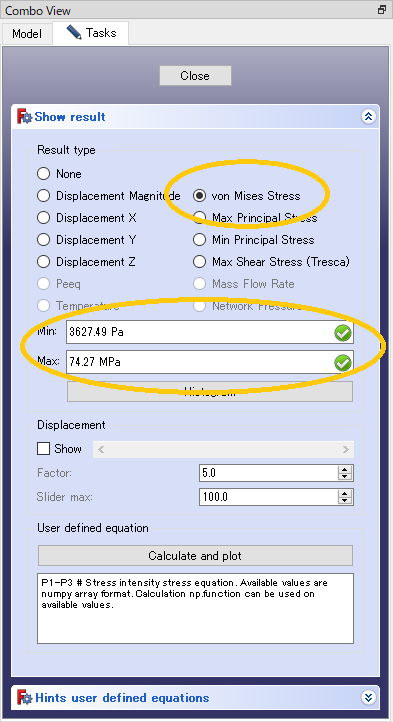Screen dimensions: 393x722
Task: Increase the Factor spinner value
Action: [x=345, y=469]
